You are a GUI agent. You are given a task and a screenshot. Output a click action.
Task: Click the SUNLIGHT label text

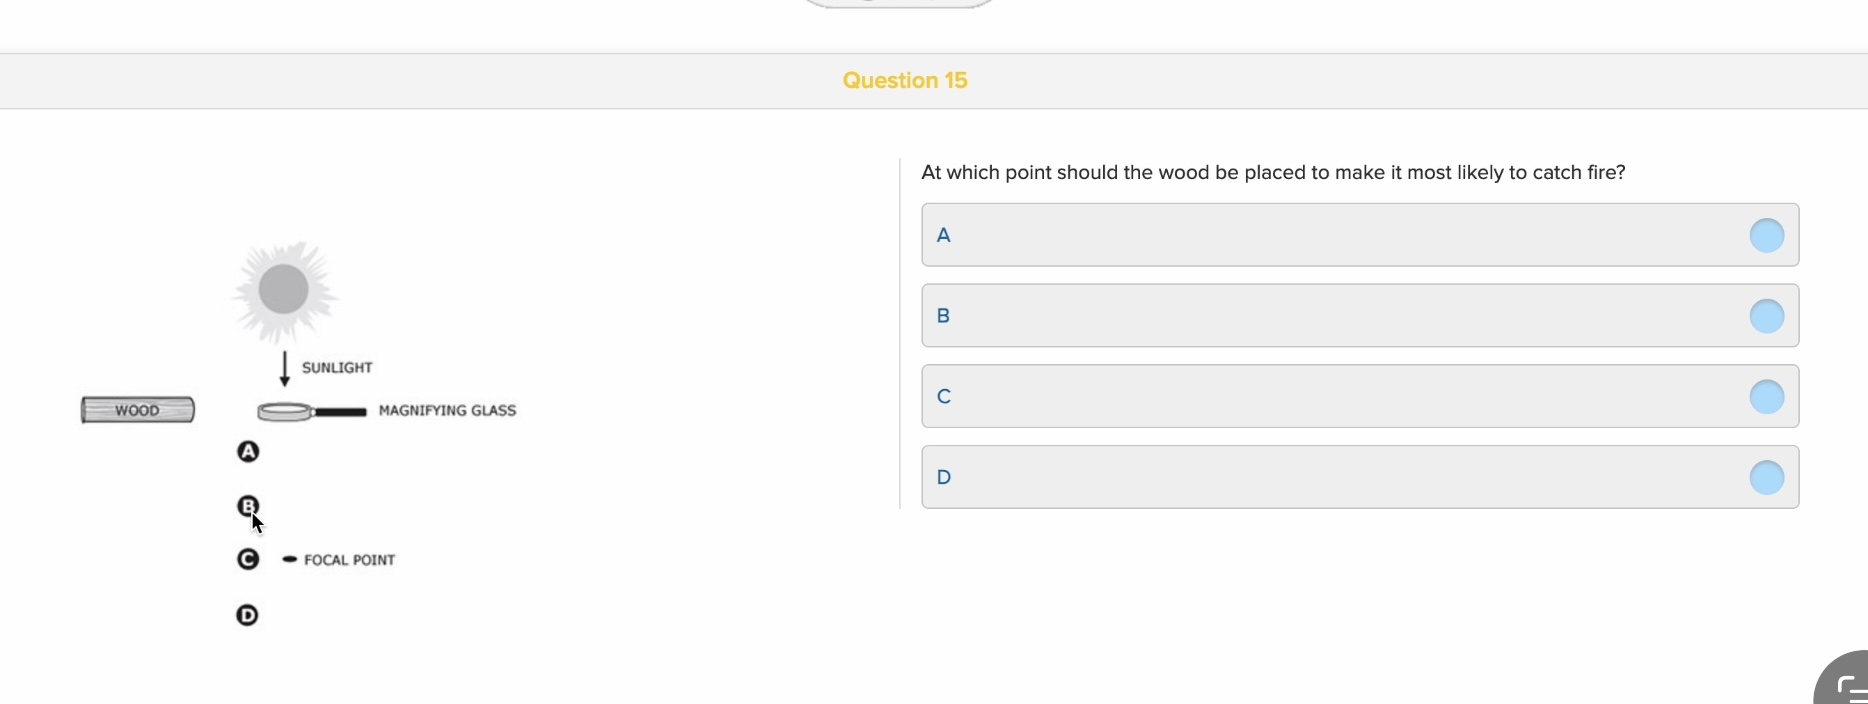338,367
